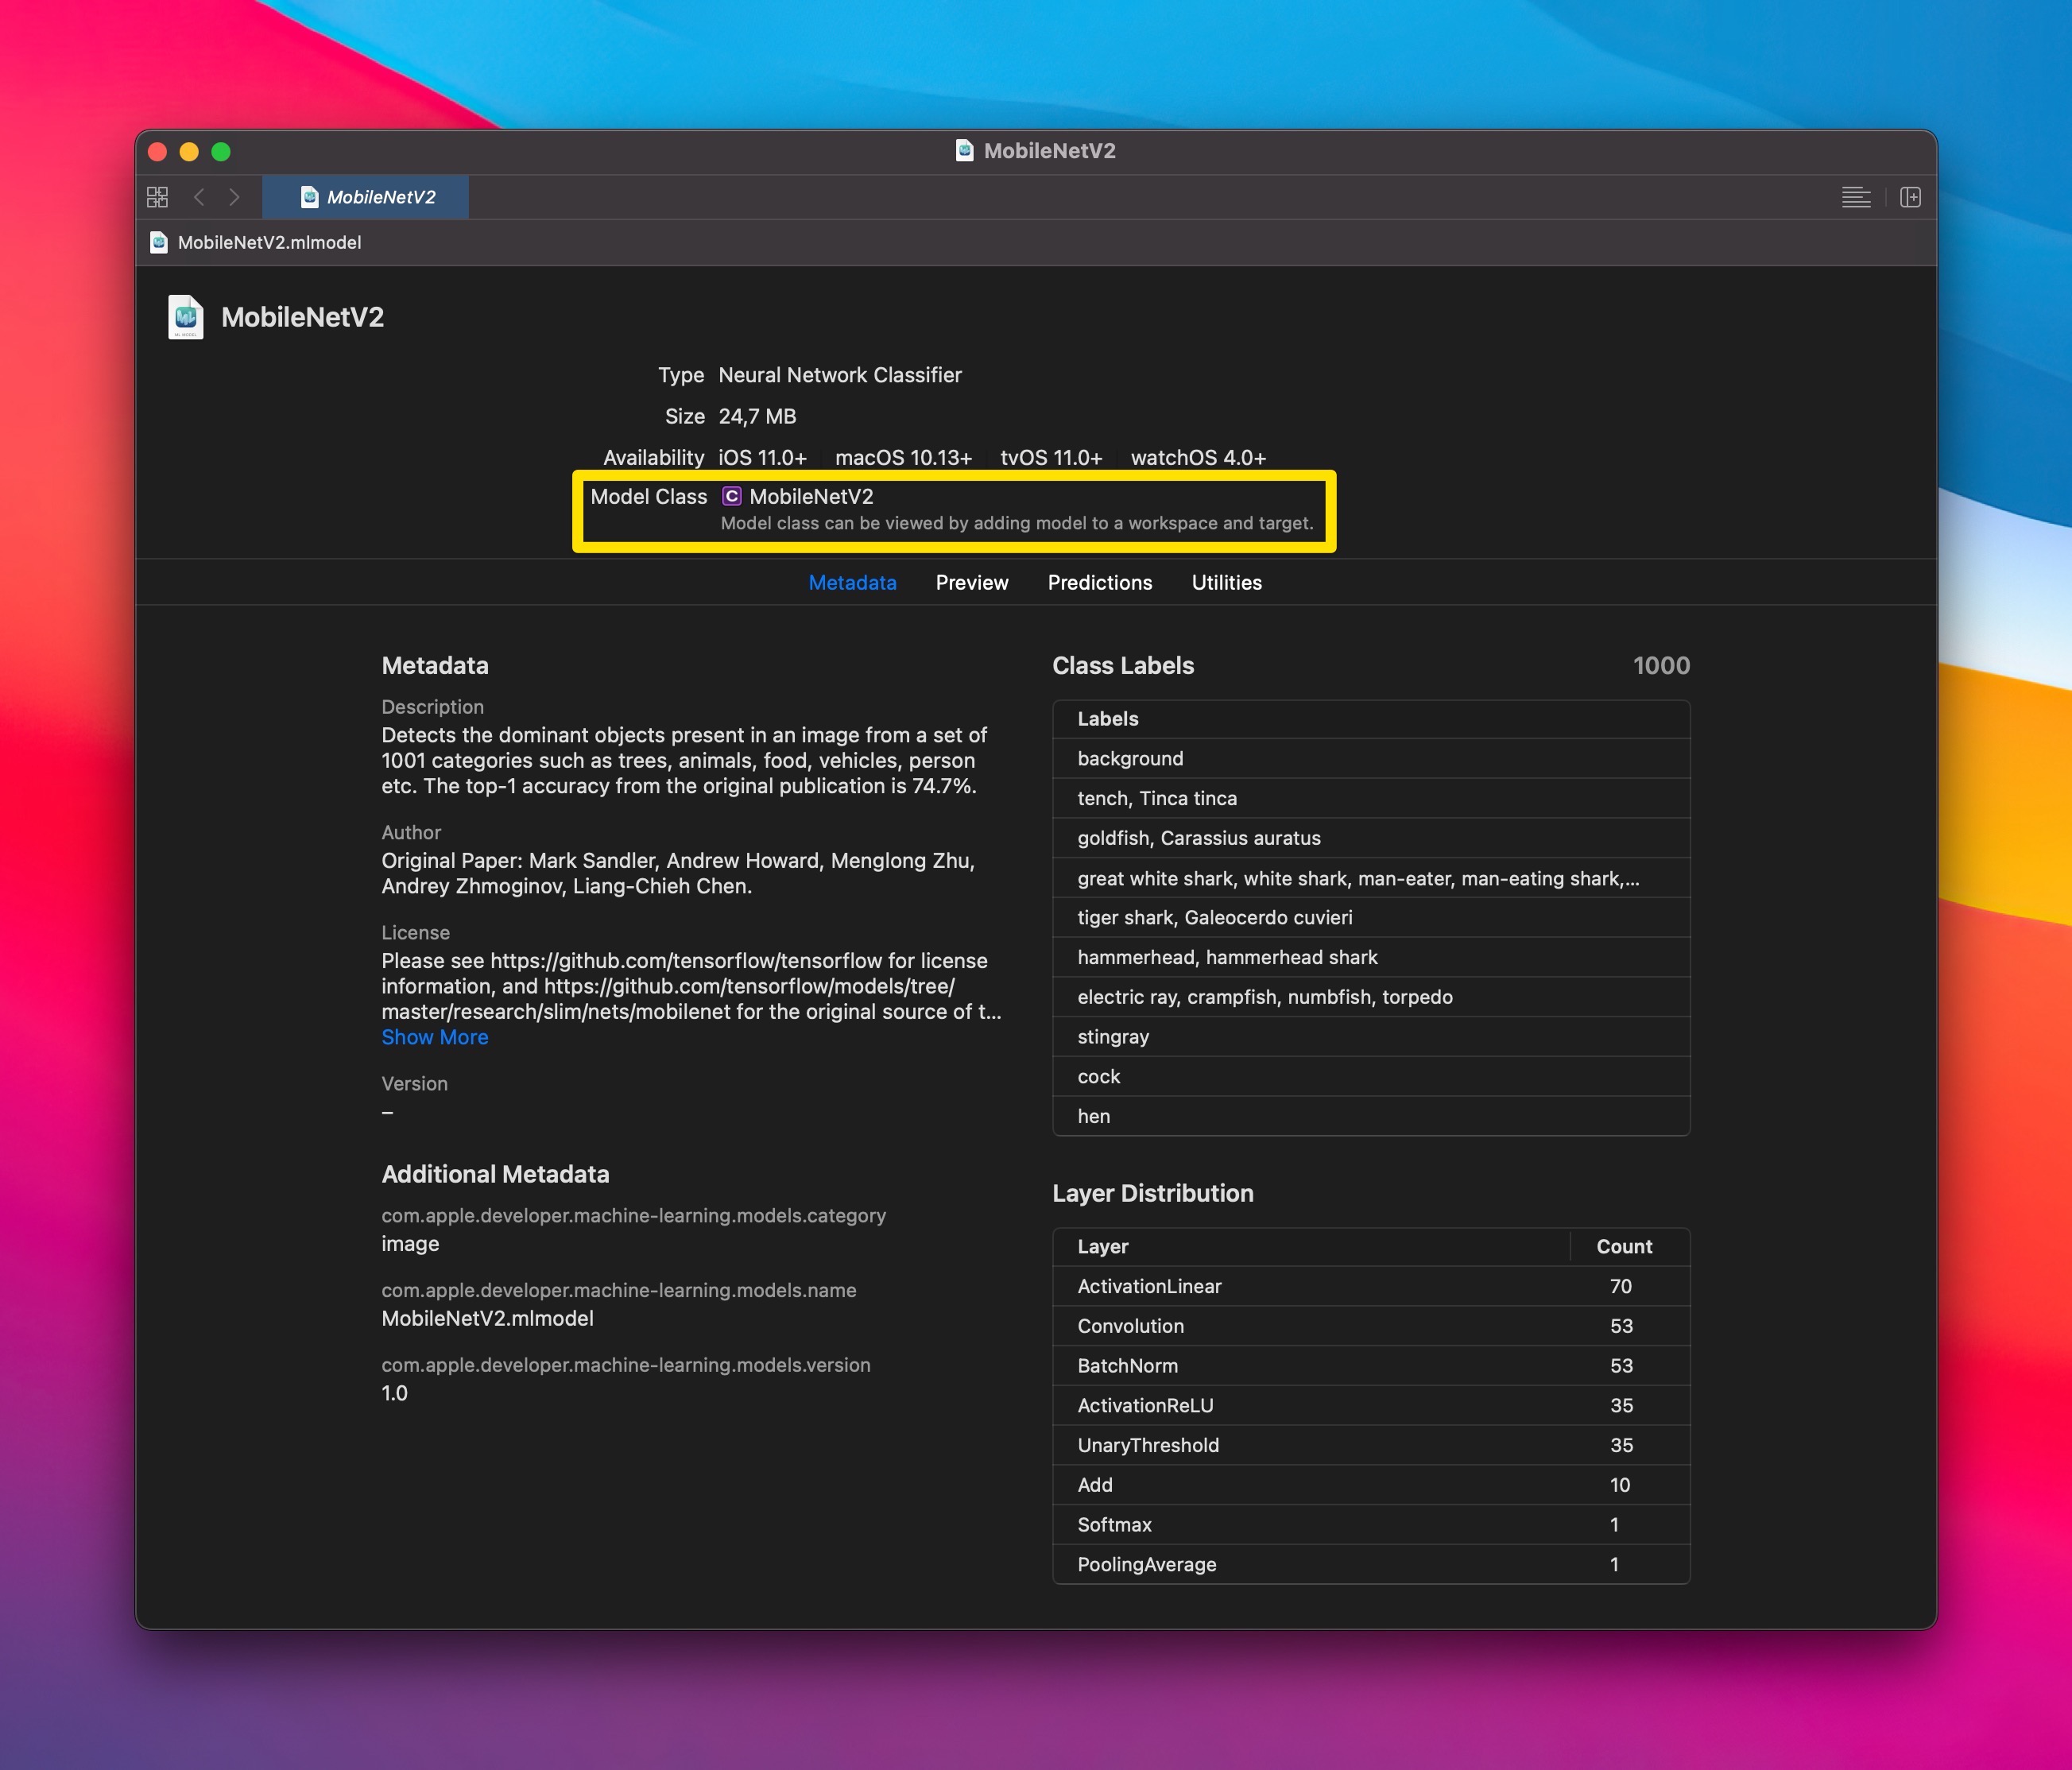The height and width of the screenshot is (1770, 2072).
Task: Click the large MobileNetV2 model document icon
Action: coord(186,317)
